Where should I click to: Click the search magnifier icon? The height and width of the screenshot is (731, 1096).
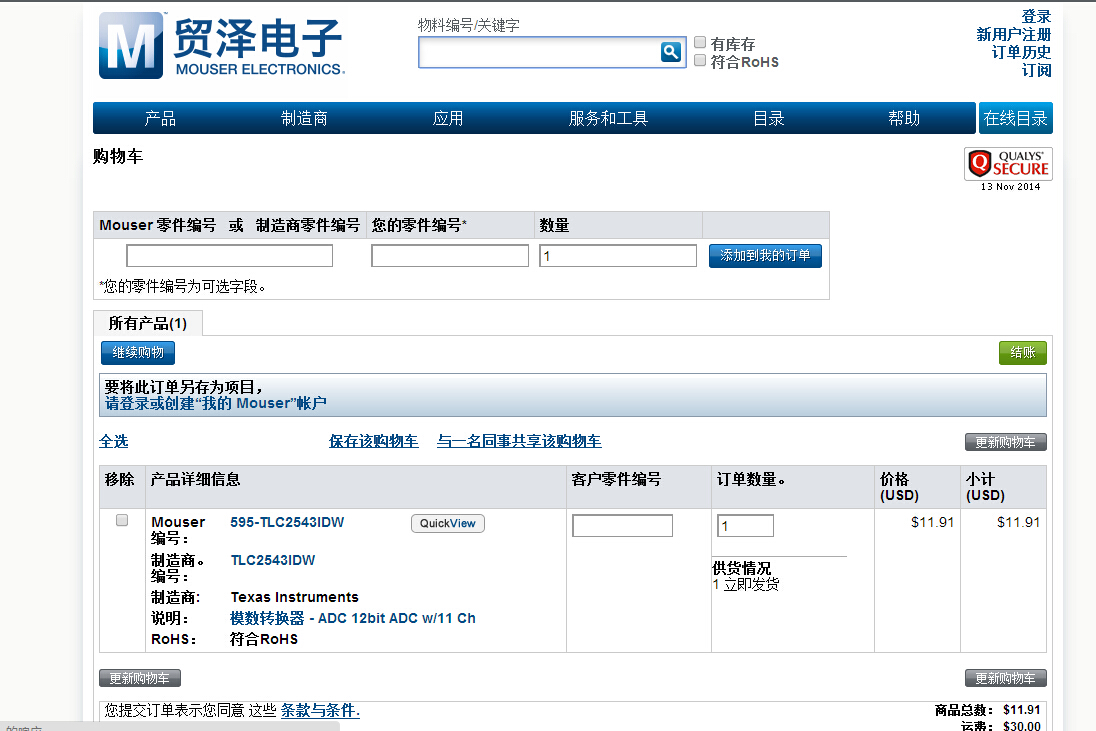point(670,52)
